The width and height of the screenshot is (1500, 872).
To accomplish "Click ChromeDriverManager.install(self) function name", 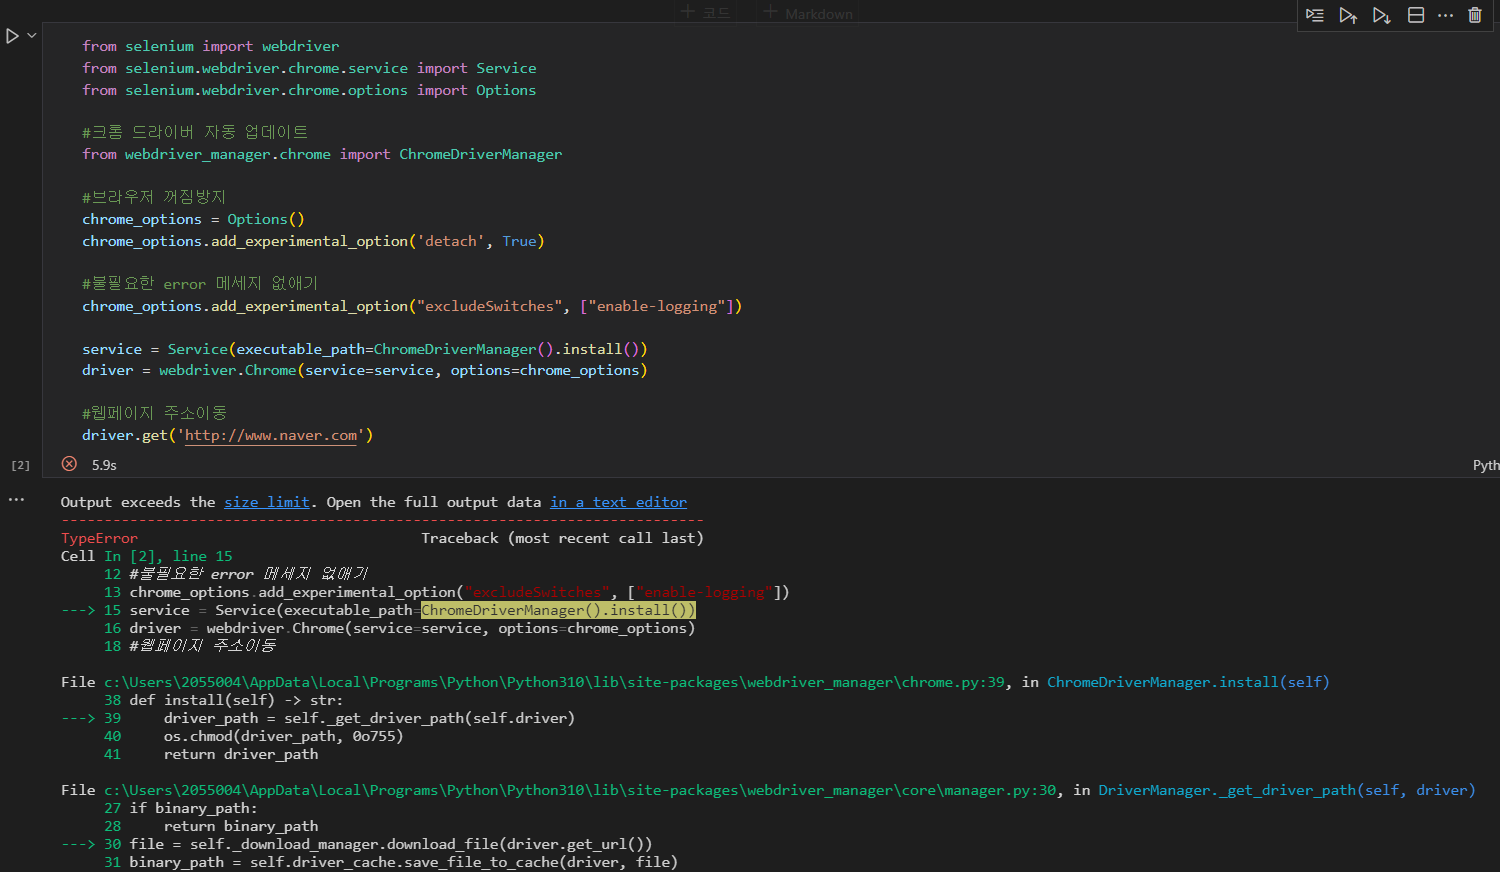I will click(x=1188, y=682).
